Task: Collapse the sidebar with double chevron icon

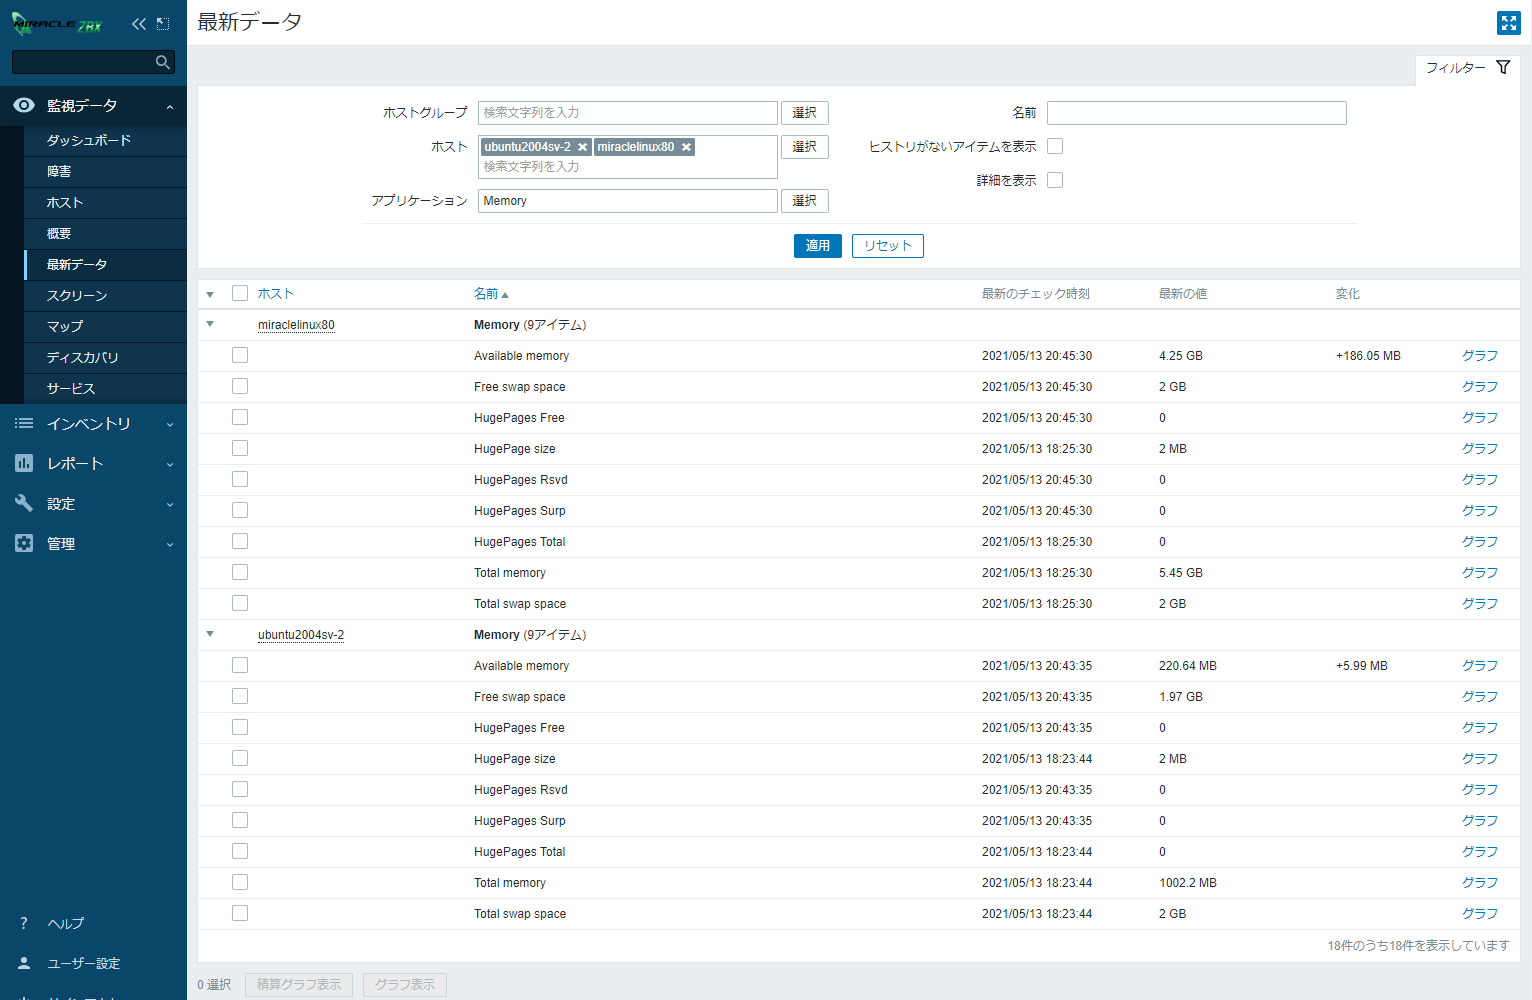Action: pyautogui.click(x=138, y=24)
